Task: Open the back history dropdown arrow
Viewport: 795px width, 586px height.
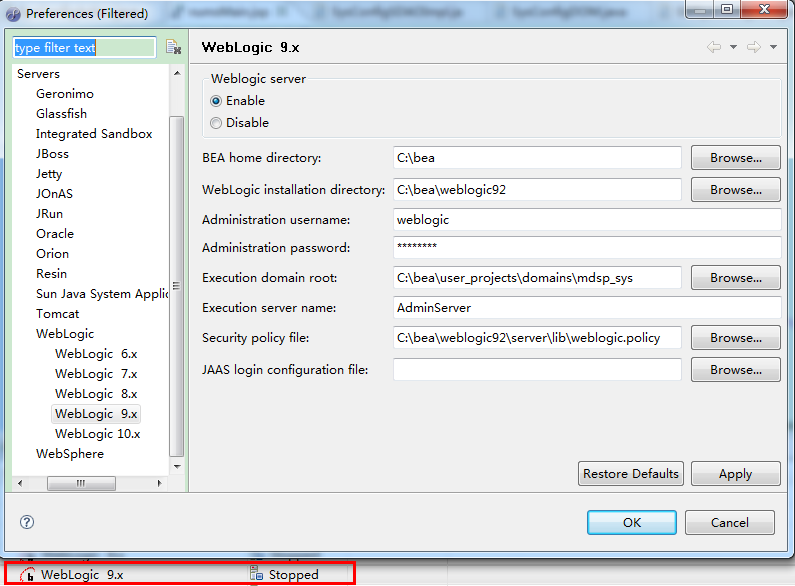Action: [733, 47]
